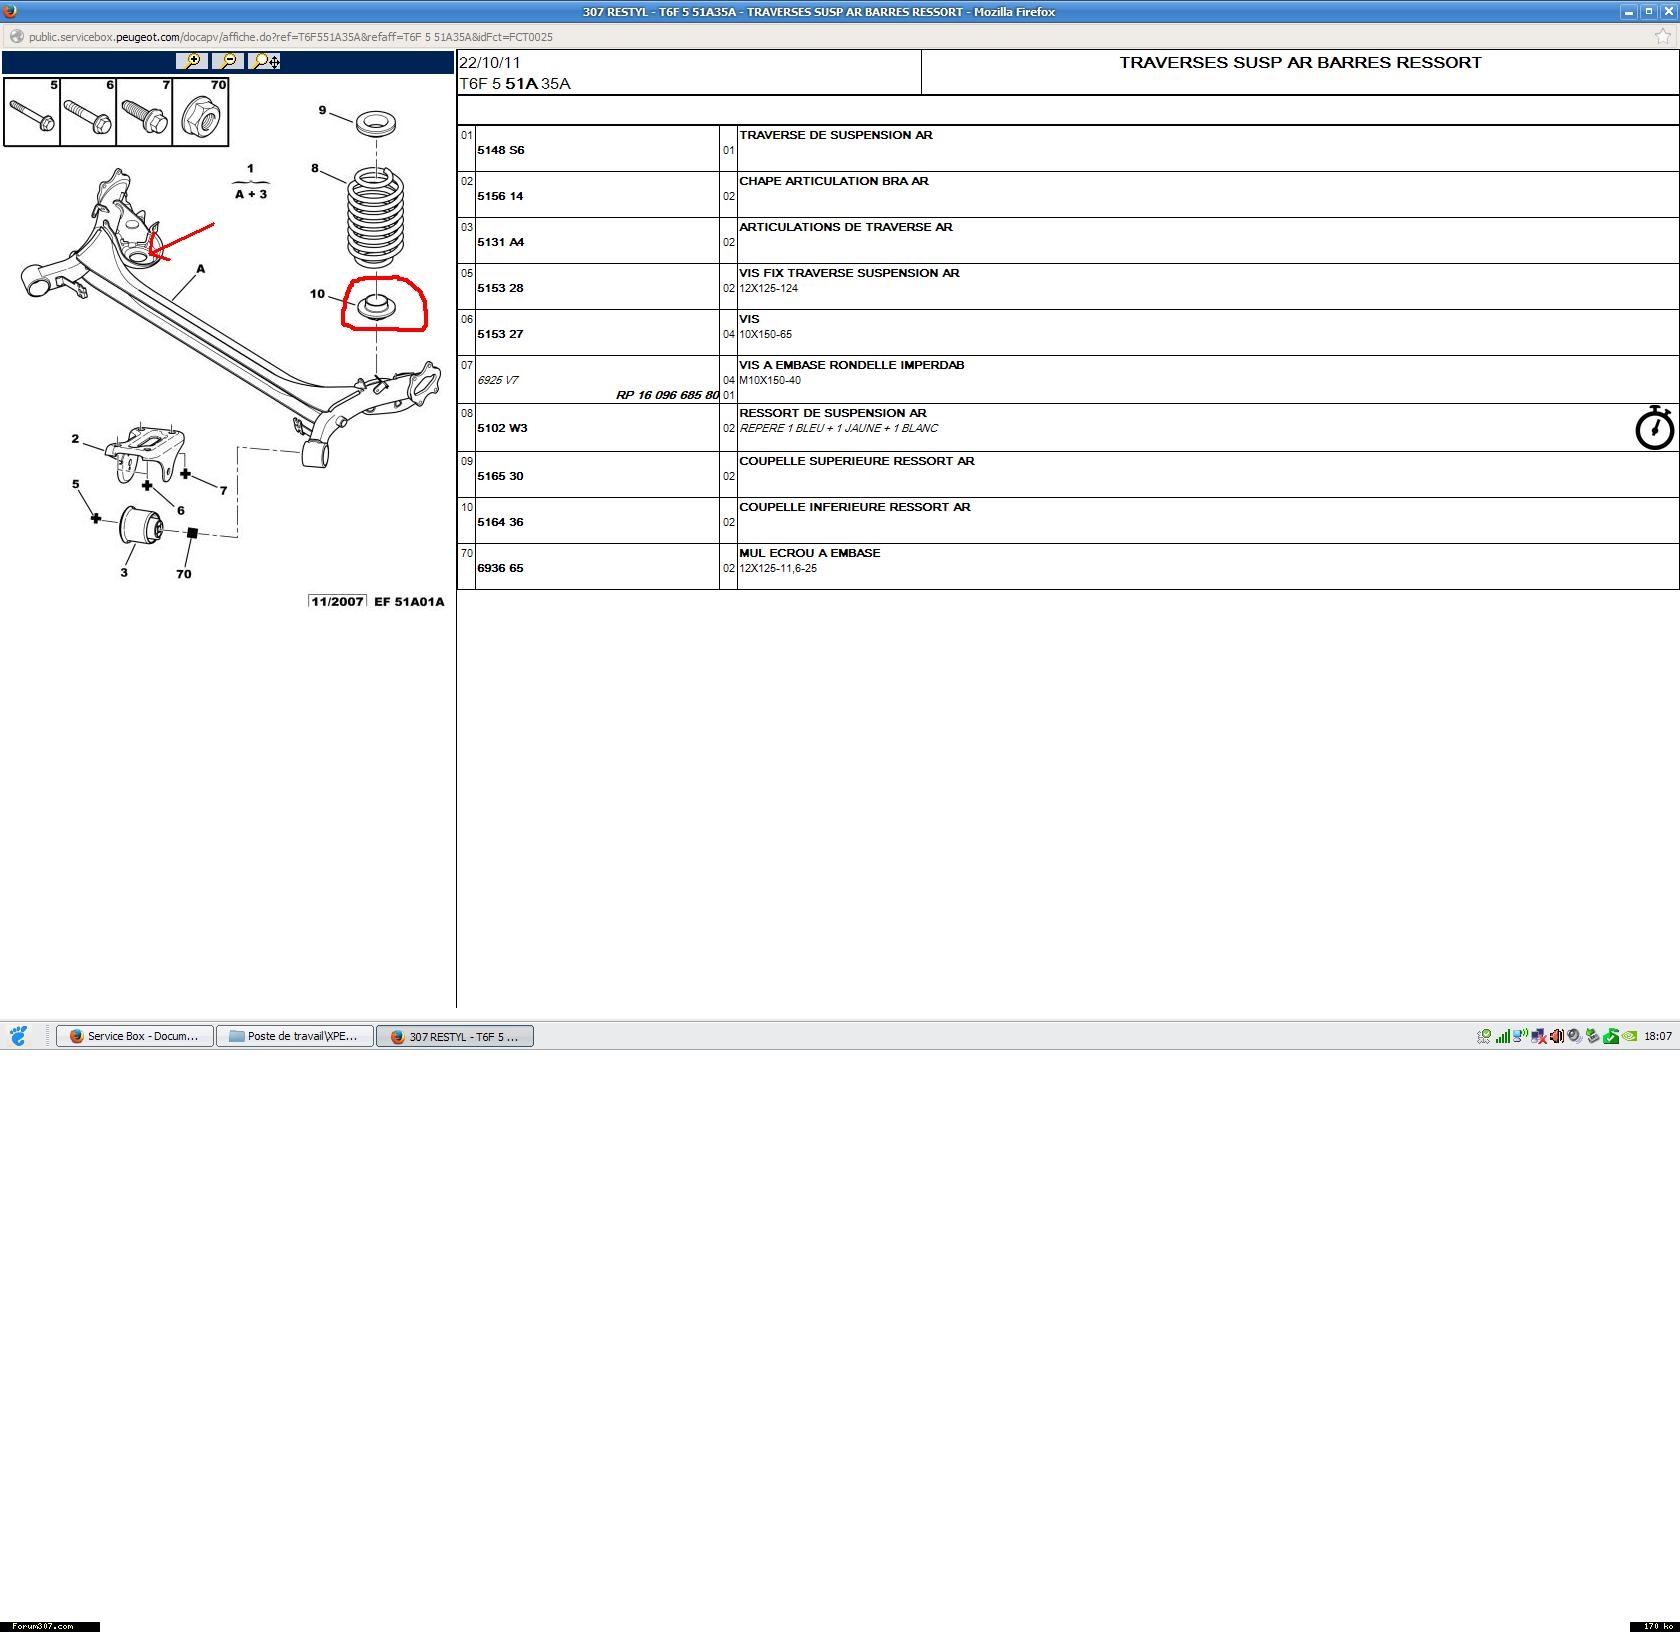Click the 10X150-65 size text
Viewport: 1680px width, 1632px height.
[x=766, y=334]
